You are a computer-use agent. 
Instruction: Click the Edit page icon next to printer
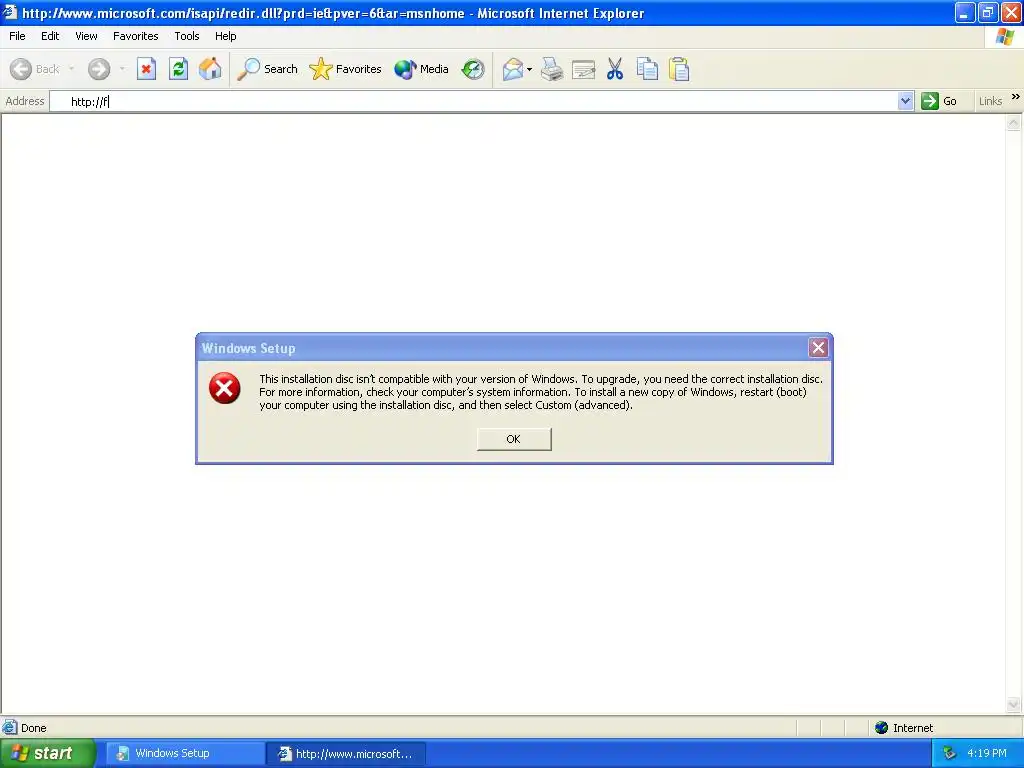click(x=583, y=69)
